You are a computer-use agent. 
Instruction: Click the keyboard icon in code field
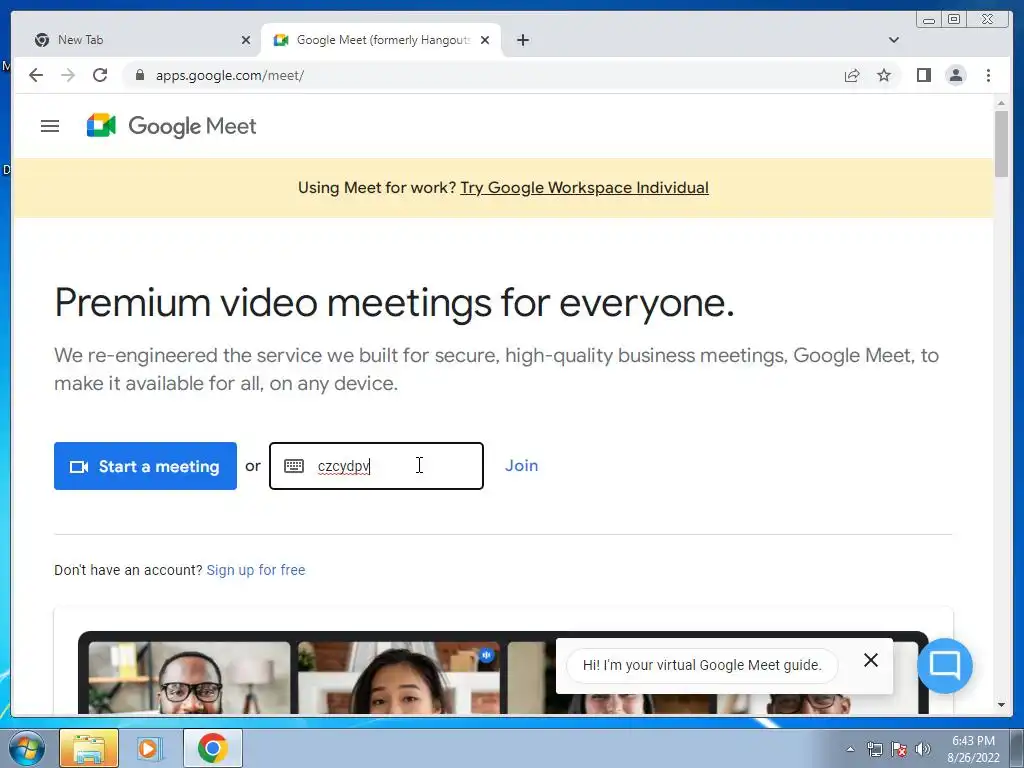click(x=294, y=466)
